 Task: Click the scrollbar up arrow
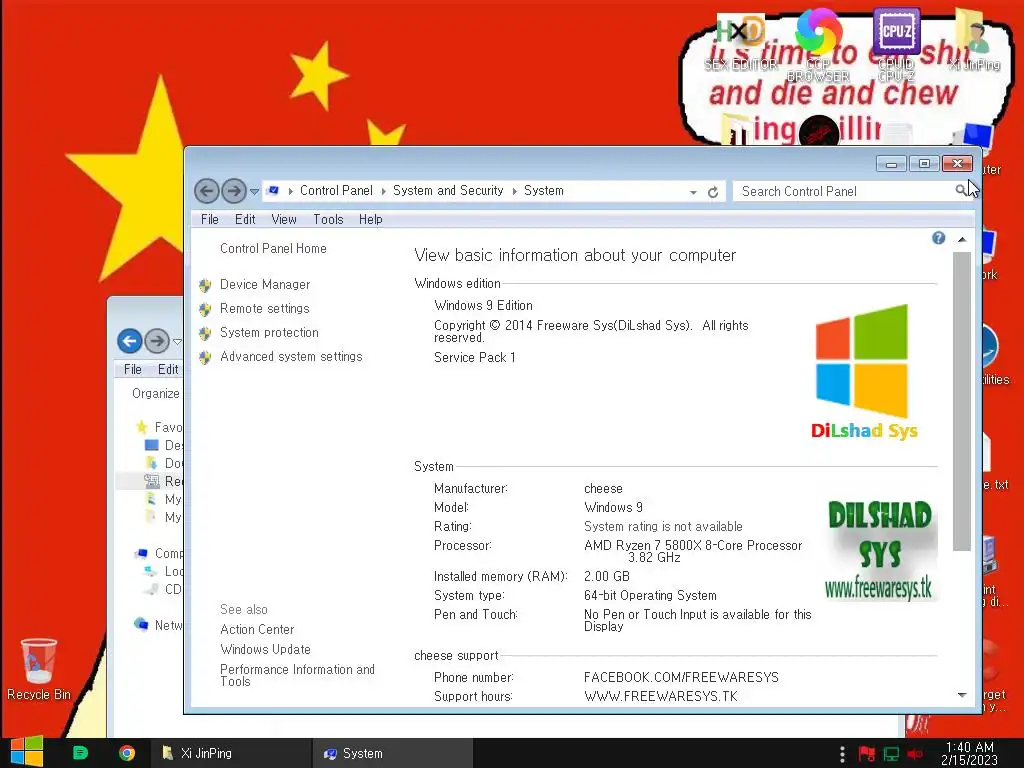(961, 240)
